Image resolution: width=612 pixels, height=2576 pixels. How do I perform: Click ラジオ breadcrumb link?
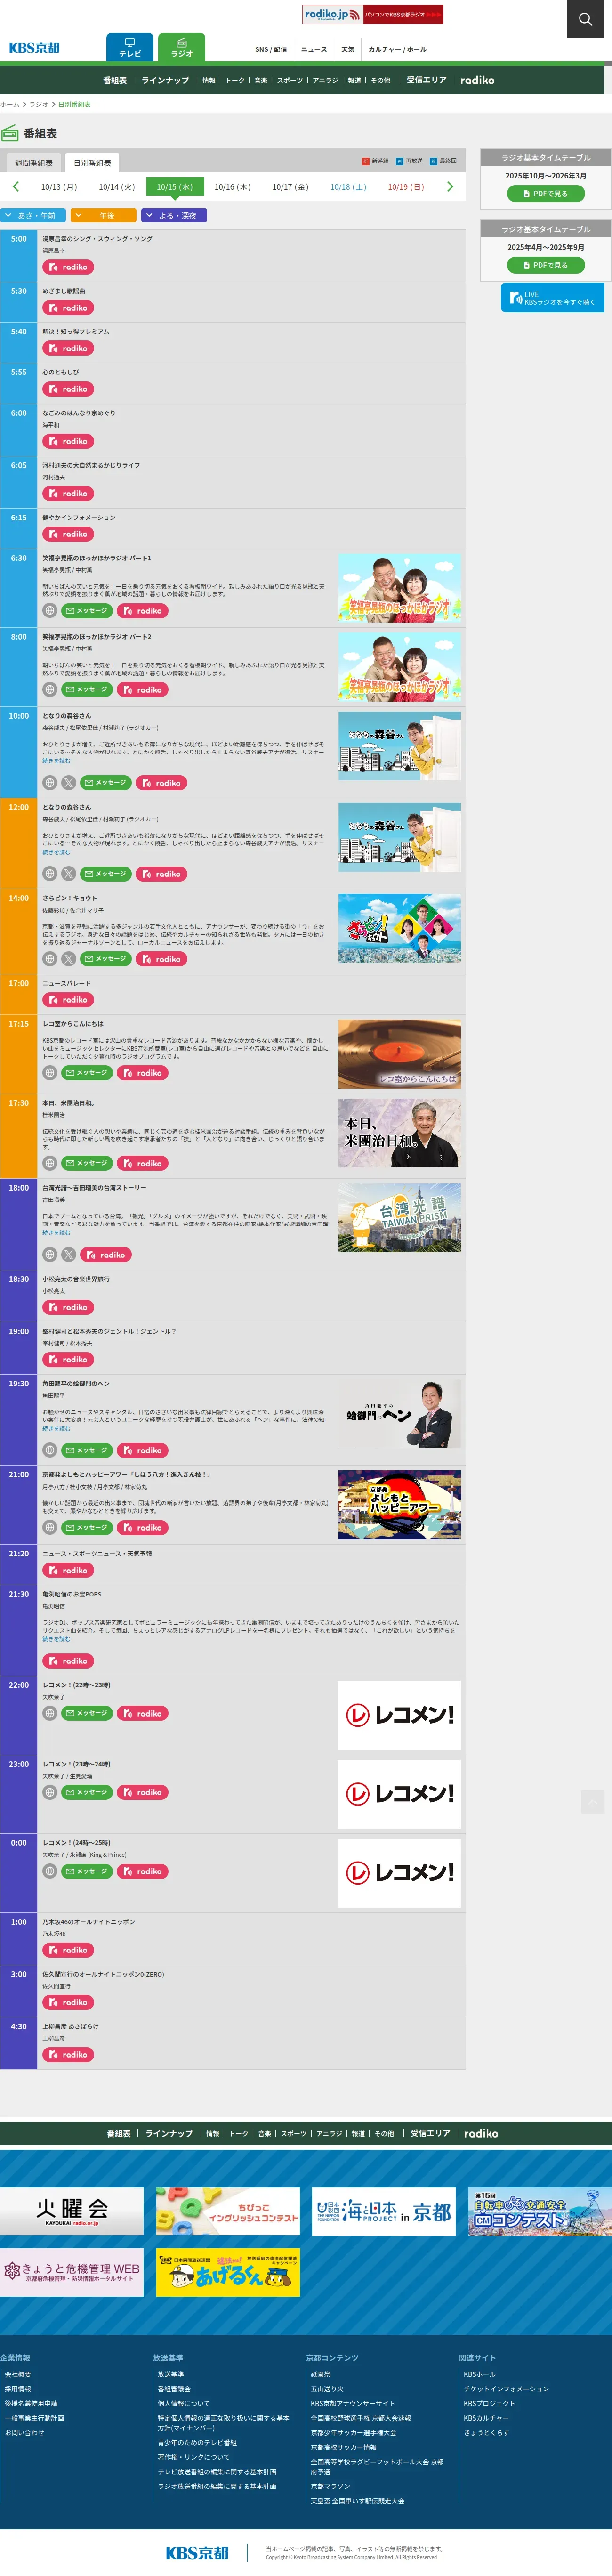[39, 104]
